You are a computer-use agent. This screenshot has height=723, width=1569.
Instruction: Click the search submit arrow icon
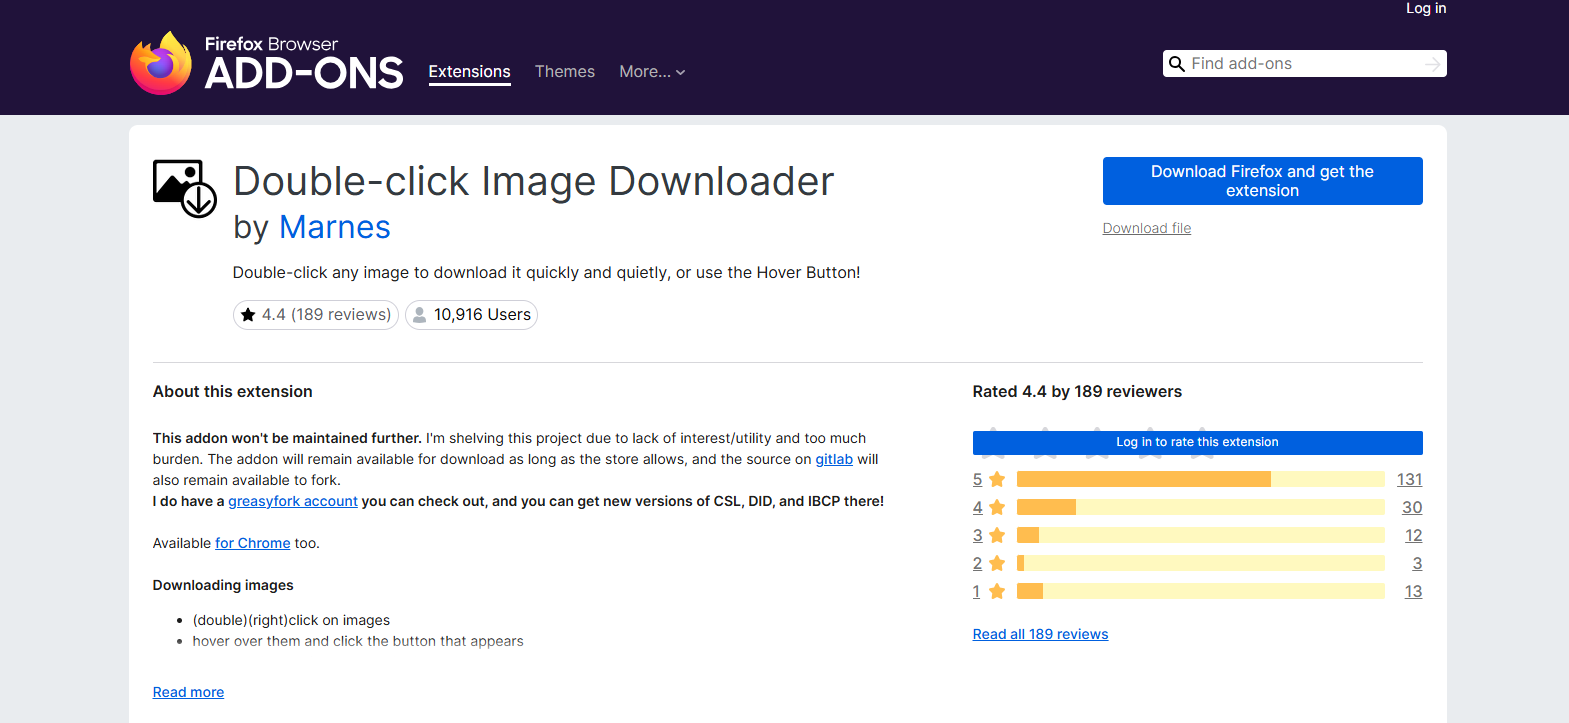point(1433,64)
